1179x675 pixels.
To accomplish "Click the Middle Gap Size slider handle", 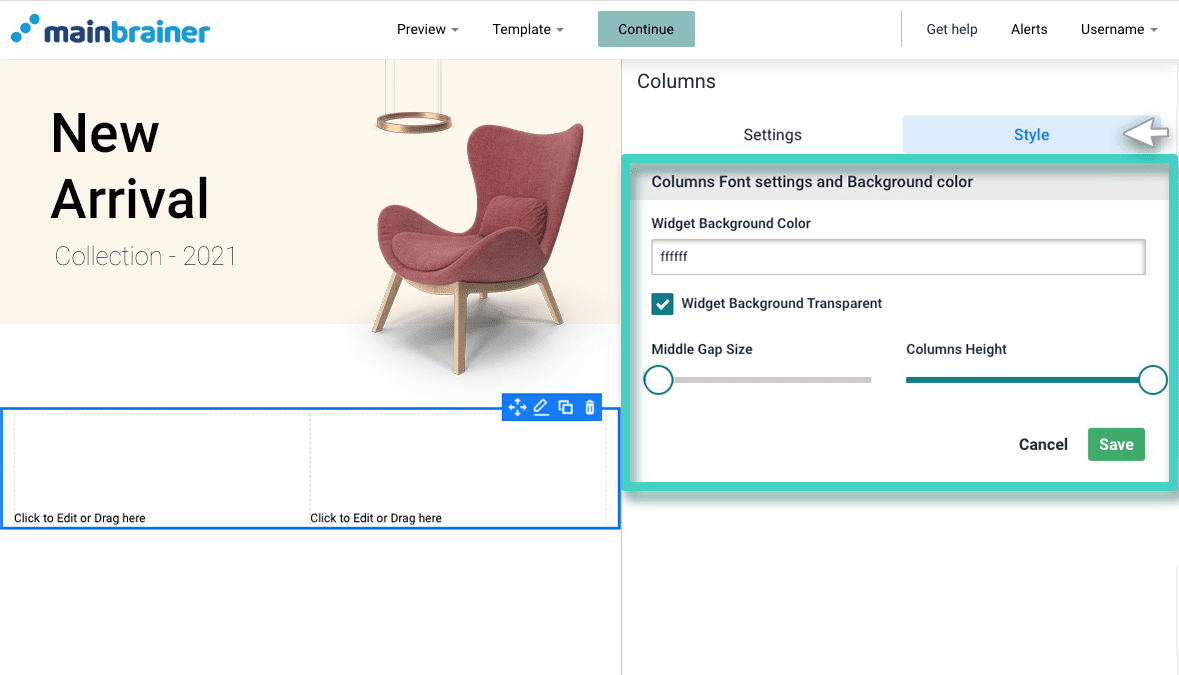I will 658,380.
